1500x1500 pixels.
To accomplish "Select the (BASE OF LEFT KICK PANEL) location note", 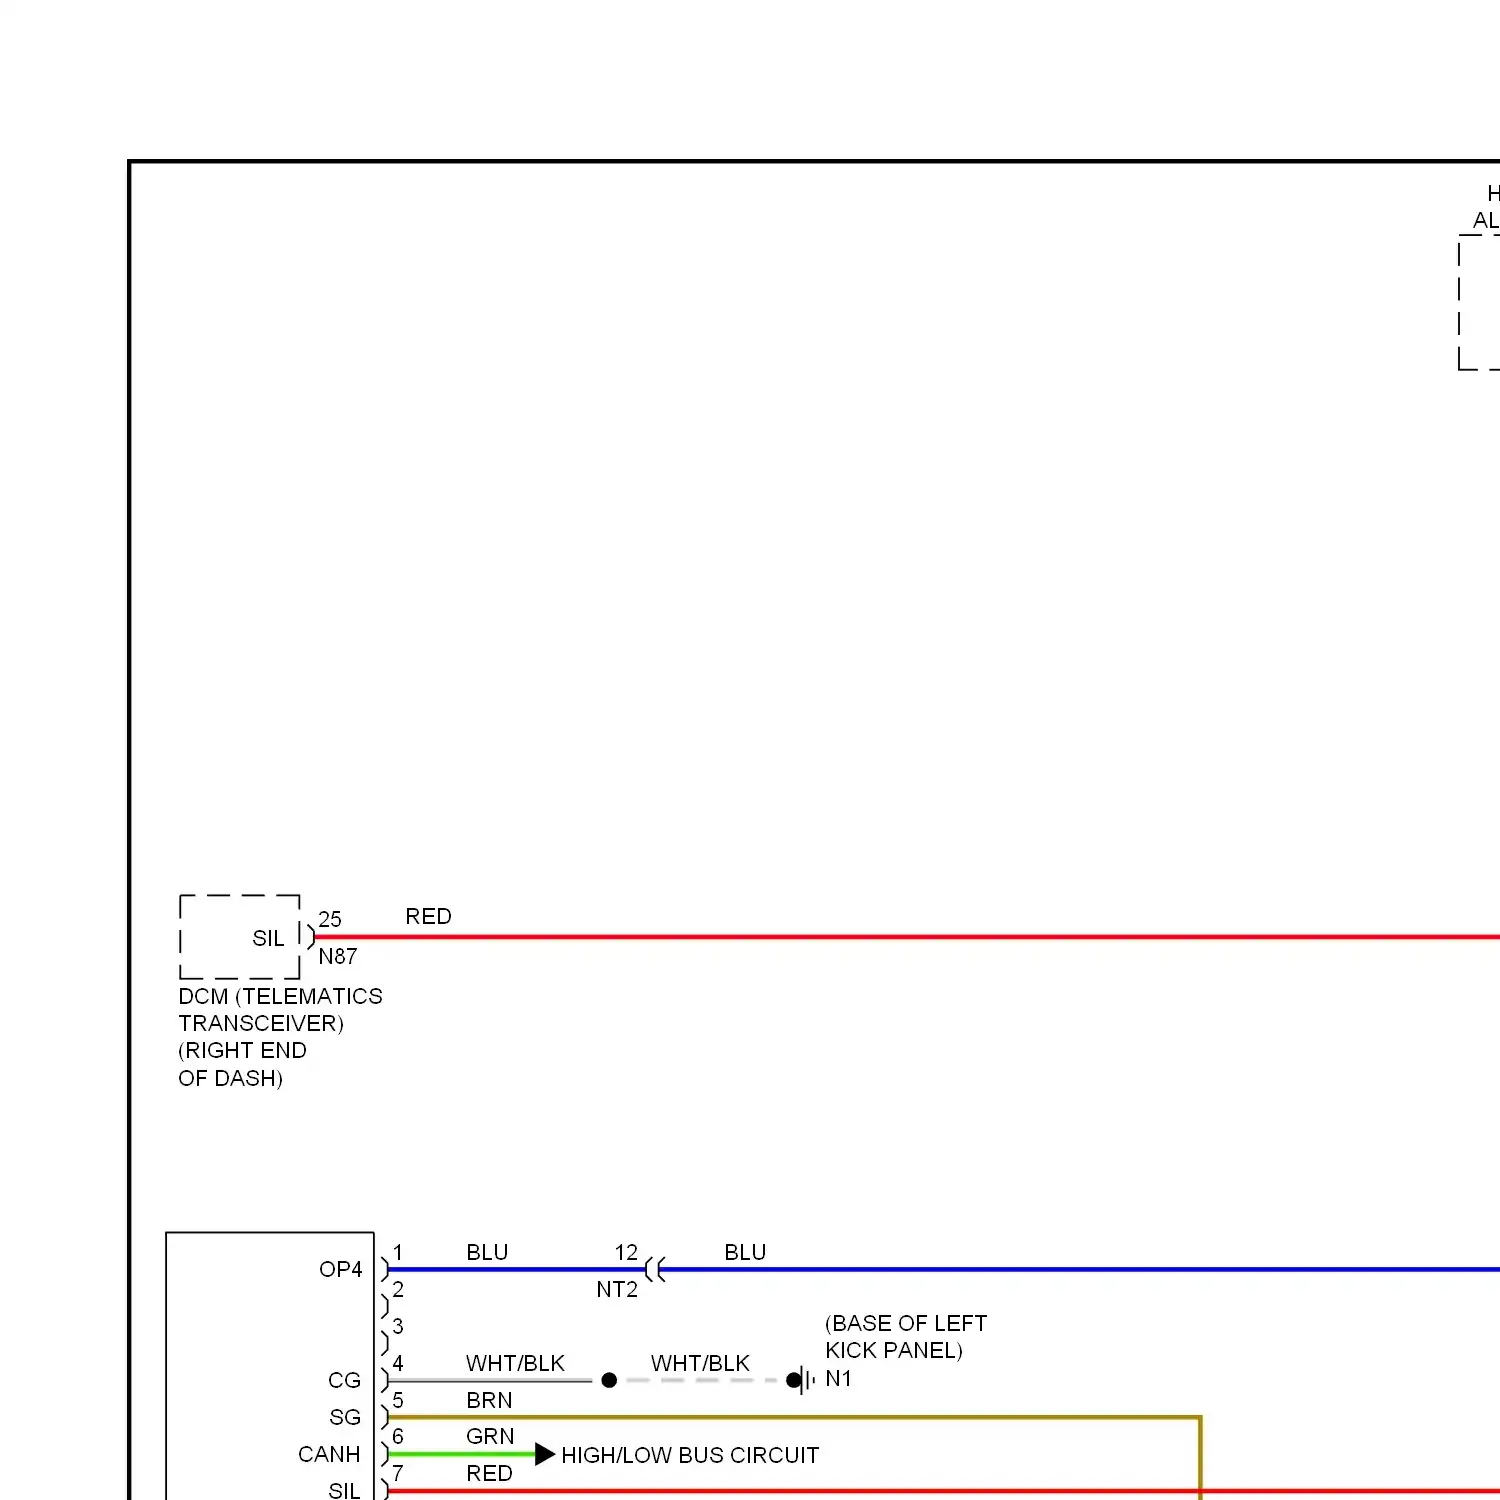I will (x=906, y=1337).
